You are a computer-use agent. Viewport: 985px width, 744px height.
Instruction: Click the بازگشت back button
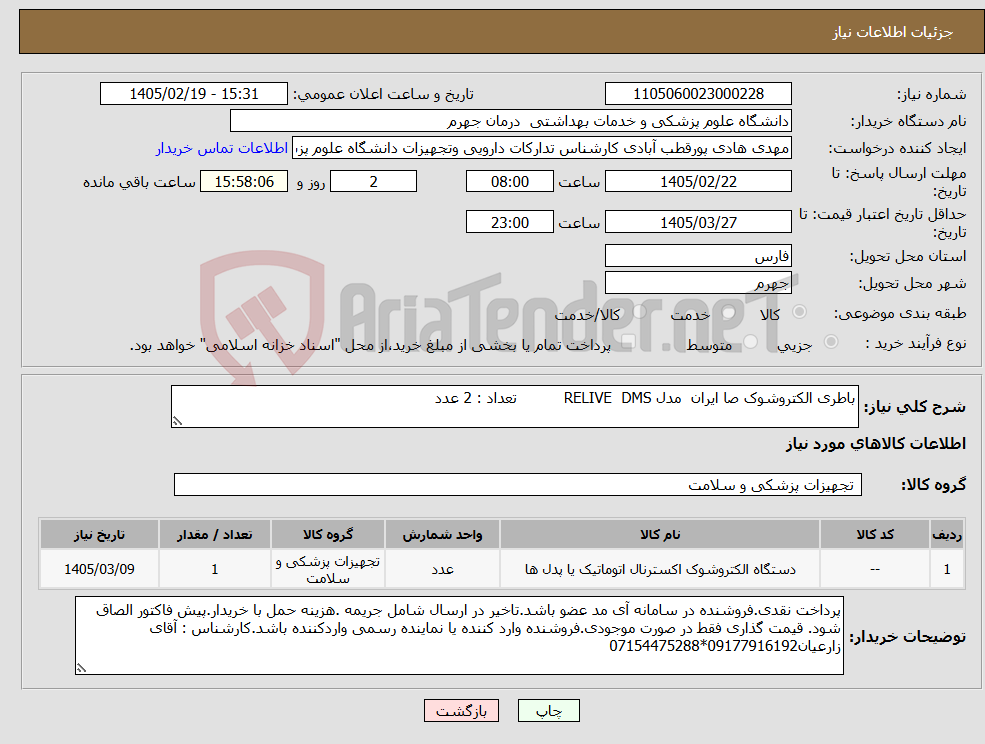(x=461, y=711)
